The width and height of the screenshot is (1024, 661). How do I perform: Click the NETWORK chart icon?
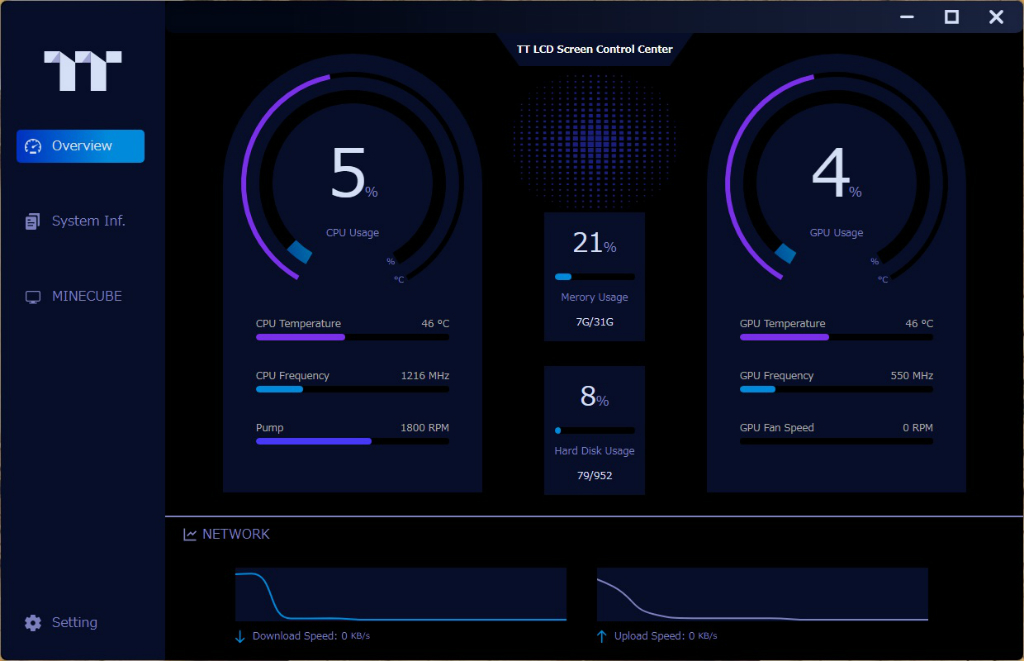[190, 534]
